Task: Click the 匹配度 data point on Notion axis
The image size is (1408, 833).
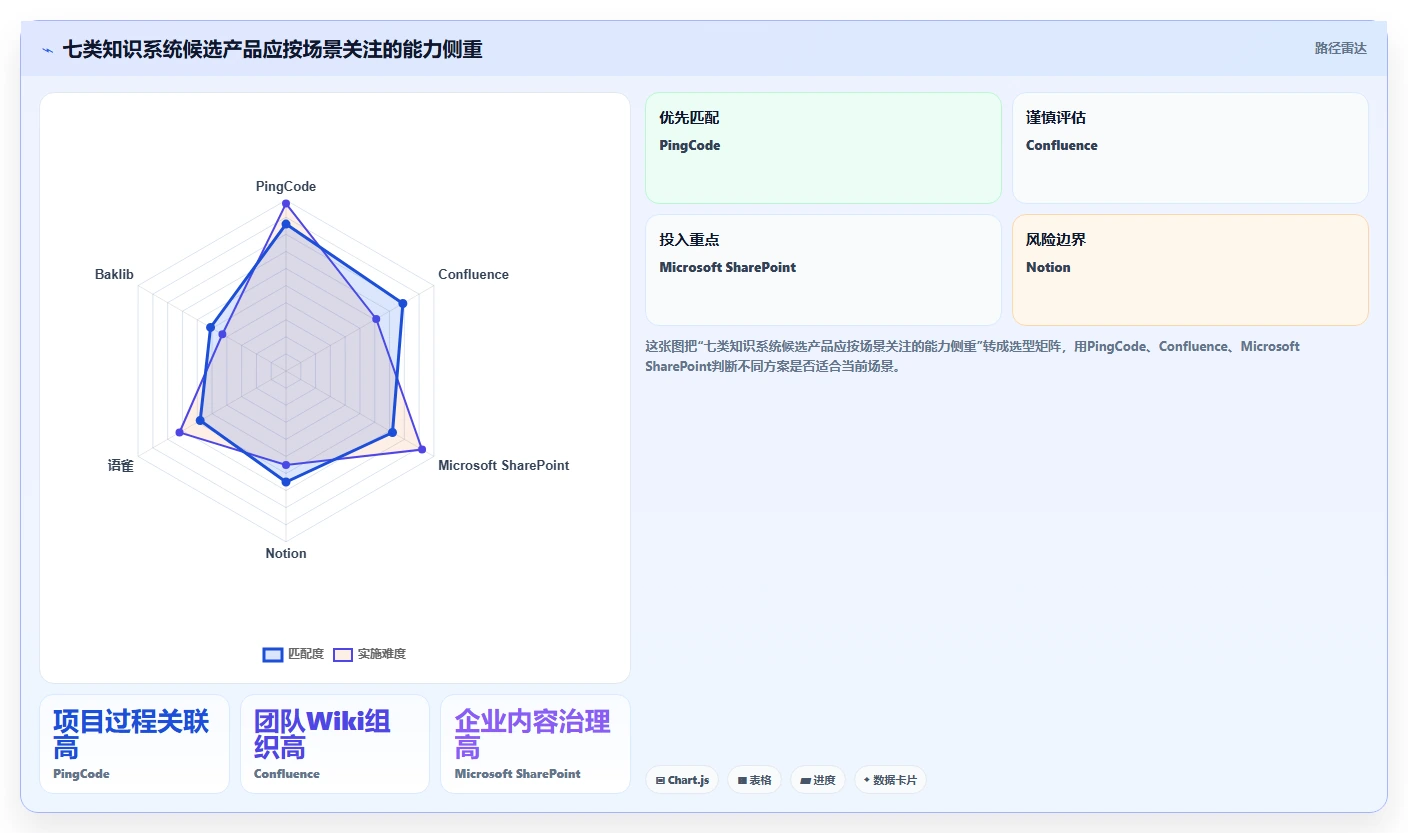Action: coord(286,482)
